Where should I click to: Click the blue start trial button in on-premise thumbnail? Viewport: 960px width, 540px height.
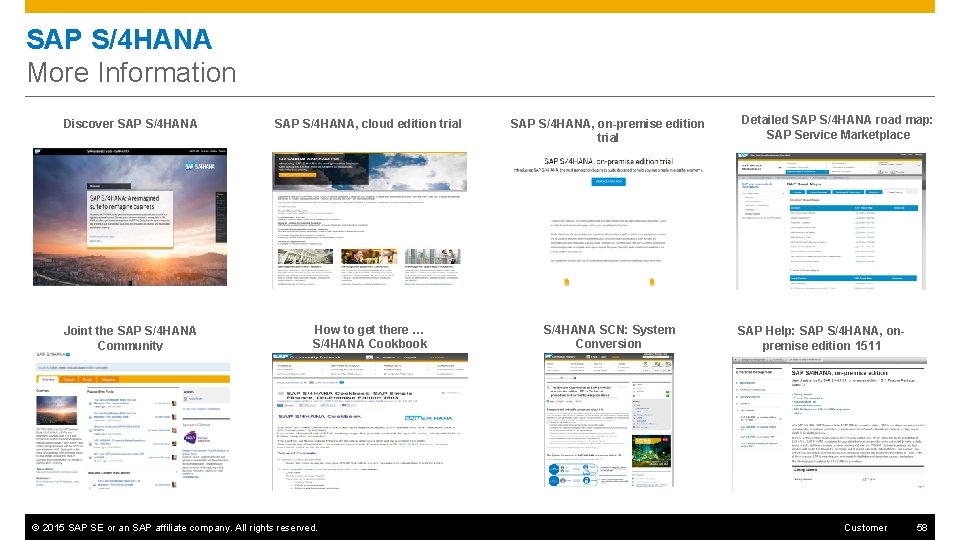[x=608, y=182]
